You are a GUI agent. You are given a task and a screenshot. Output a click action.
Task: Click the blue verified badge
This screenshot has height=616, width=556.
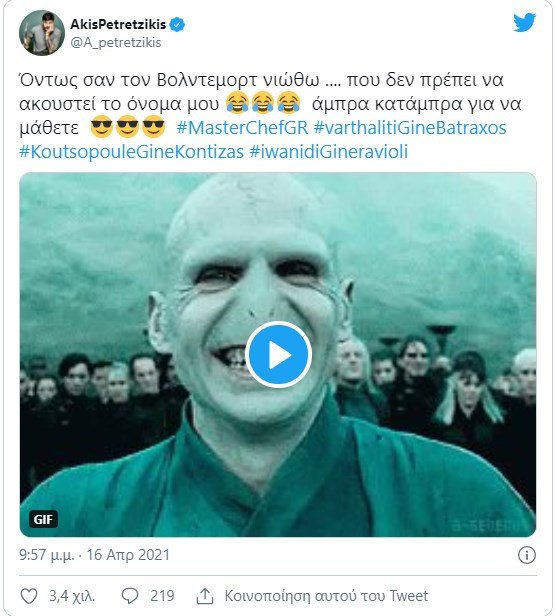click(177, 25)
